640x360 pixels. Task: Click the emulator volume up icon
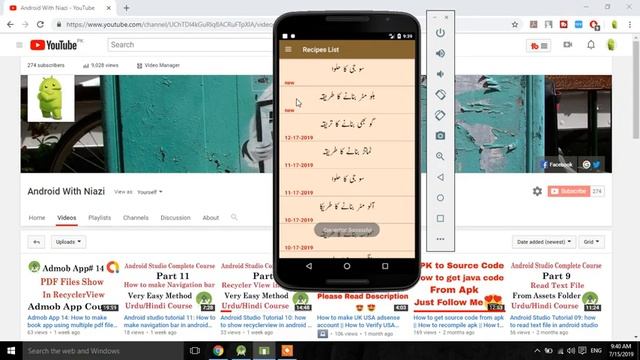tap(440, 53)
